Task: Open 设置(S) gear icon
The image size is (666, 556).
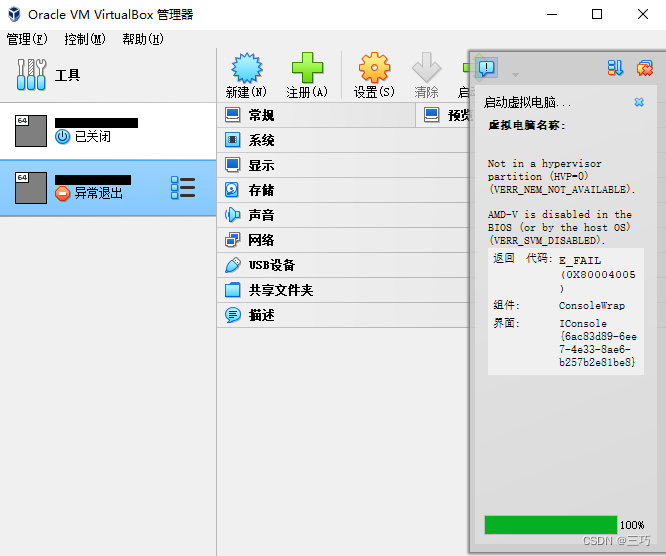Action: (374, 68)
